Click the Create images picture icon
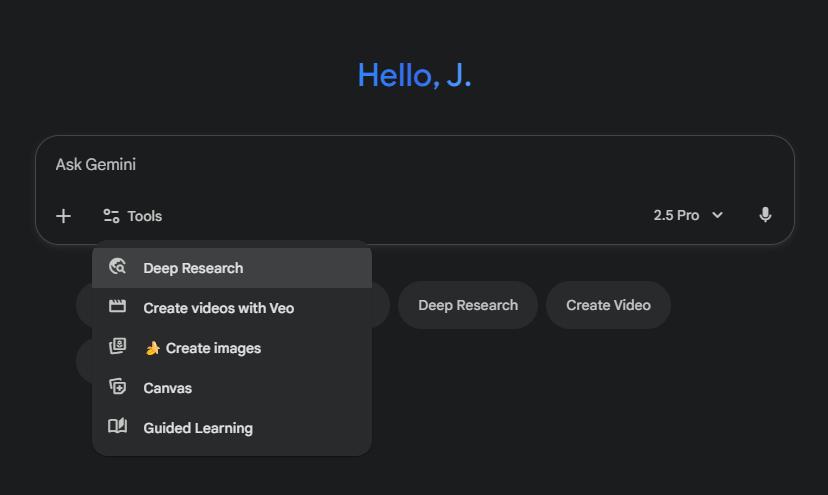Image resolution: width=828 pixels, height=495 pixels. [117, 347]
